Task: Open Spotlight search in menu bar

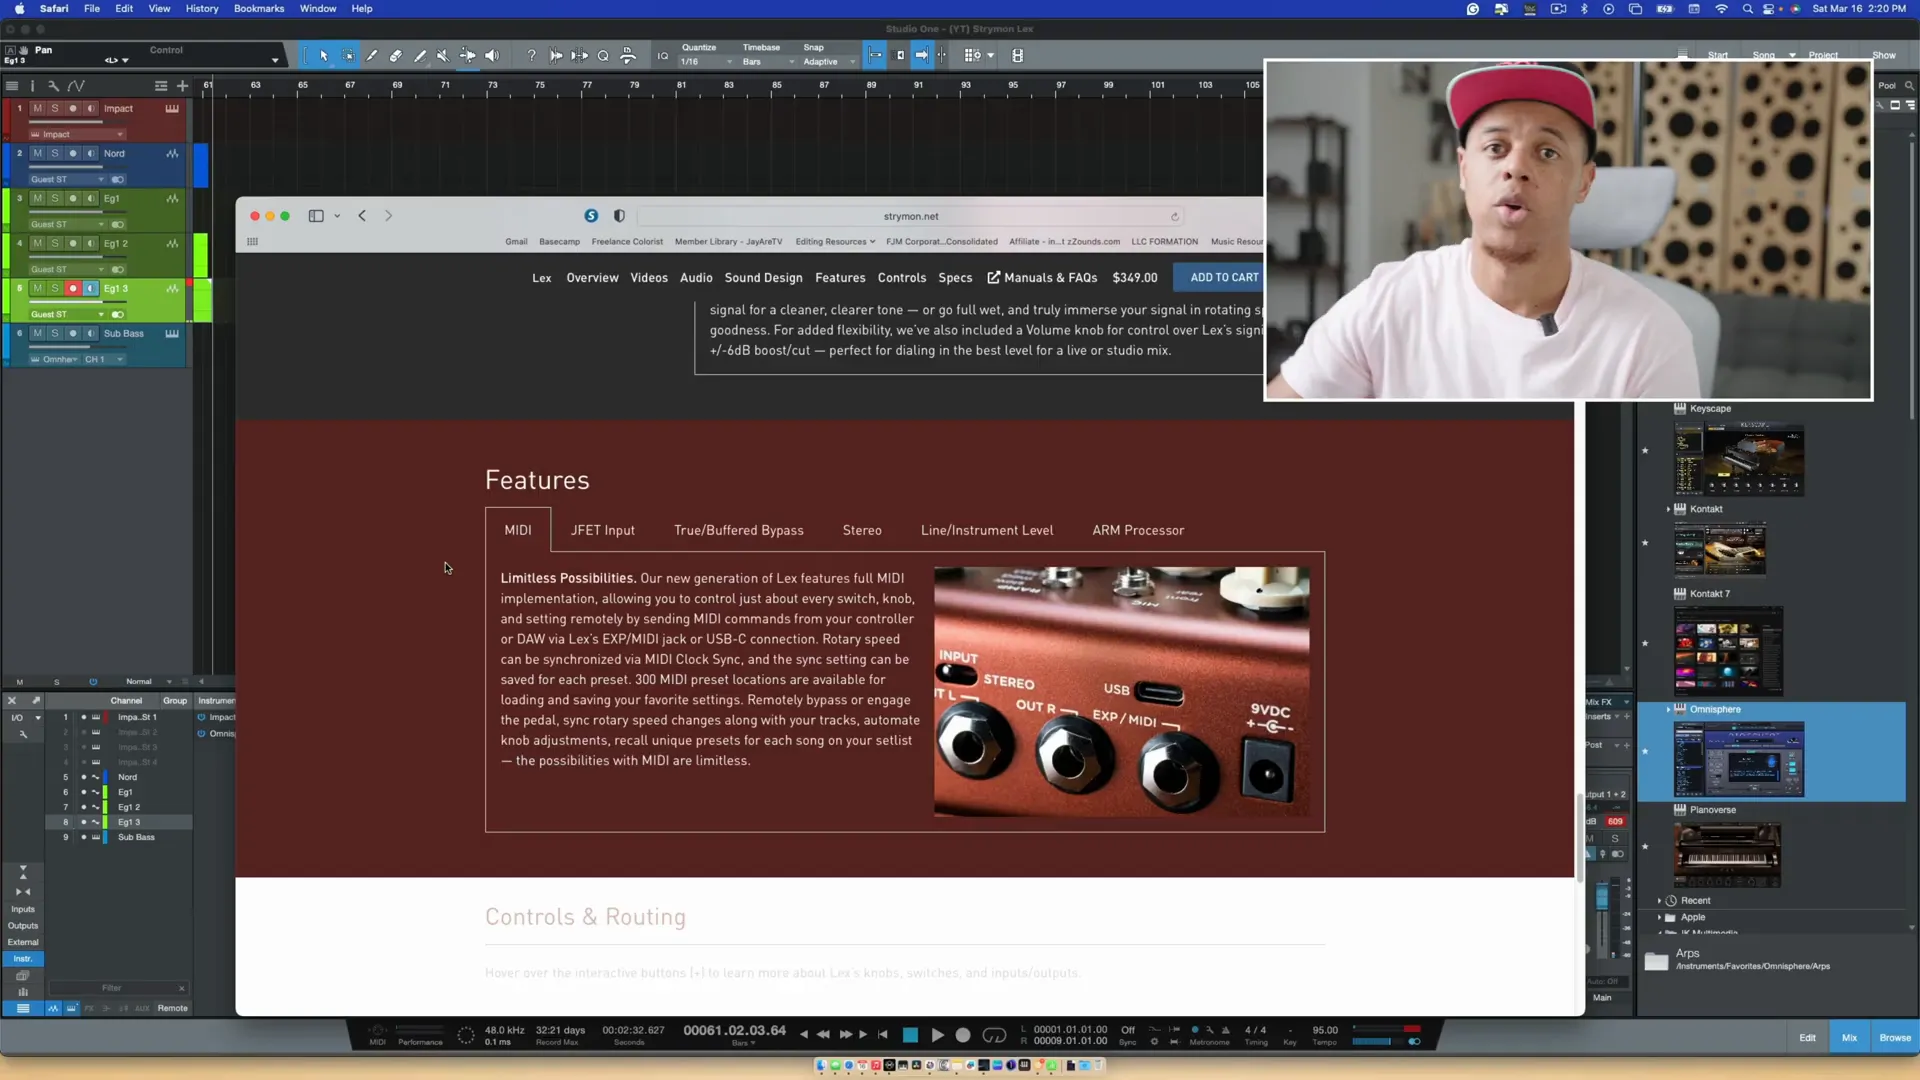Action: click(1747, 9)
